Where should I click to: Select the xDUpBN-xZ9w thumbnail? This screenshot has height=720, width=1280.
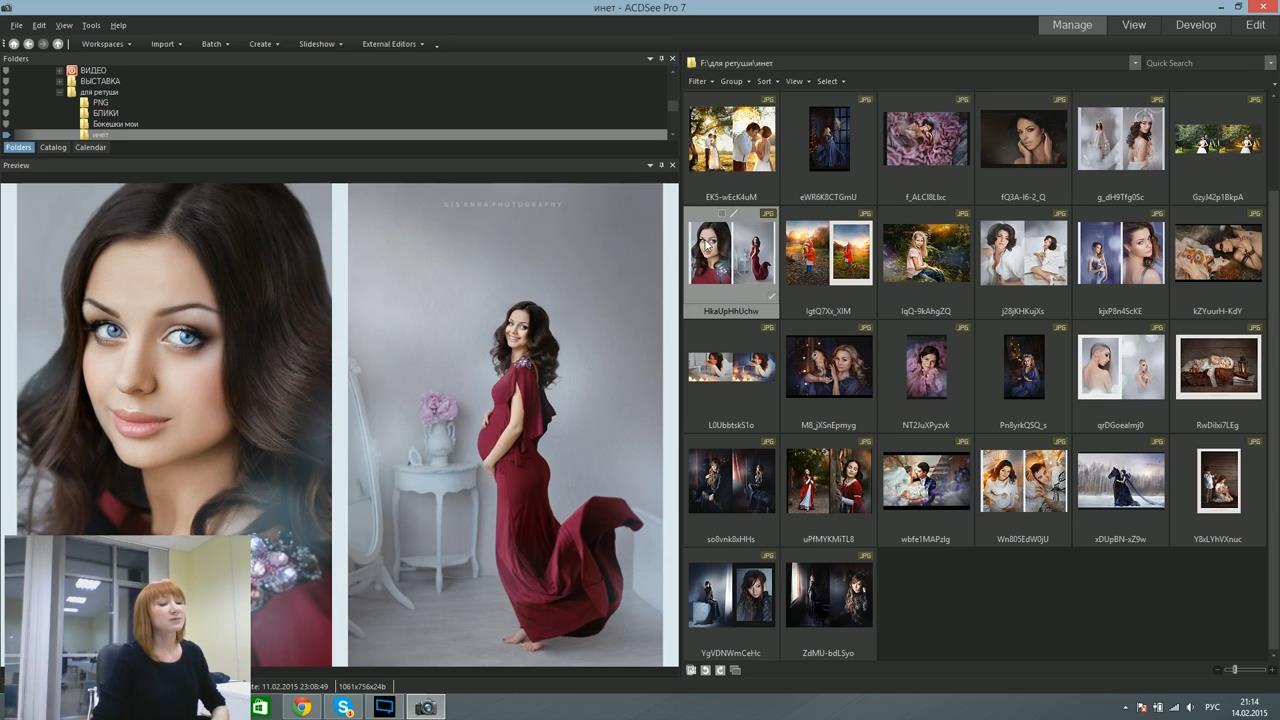pyautogui.click(x=1121, y=488)
